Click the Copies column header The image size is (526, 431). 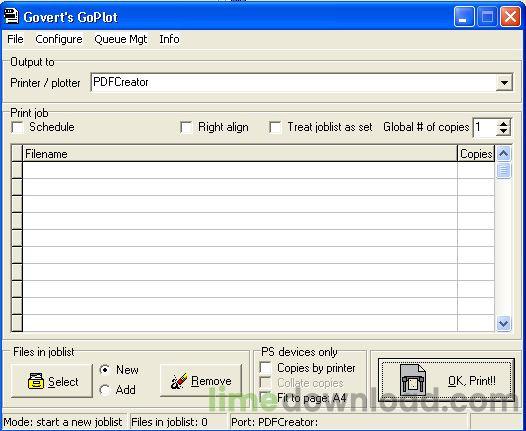click(476, 154)
